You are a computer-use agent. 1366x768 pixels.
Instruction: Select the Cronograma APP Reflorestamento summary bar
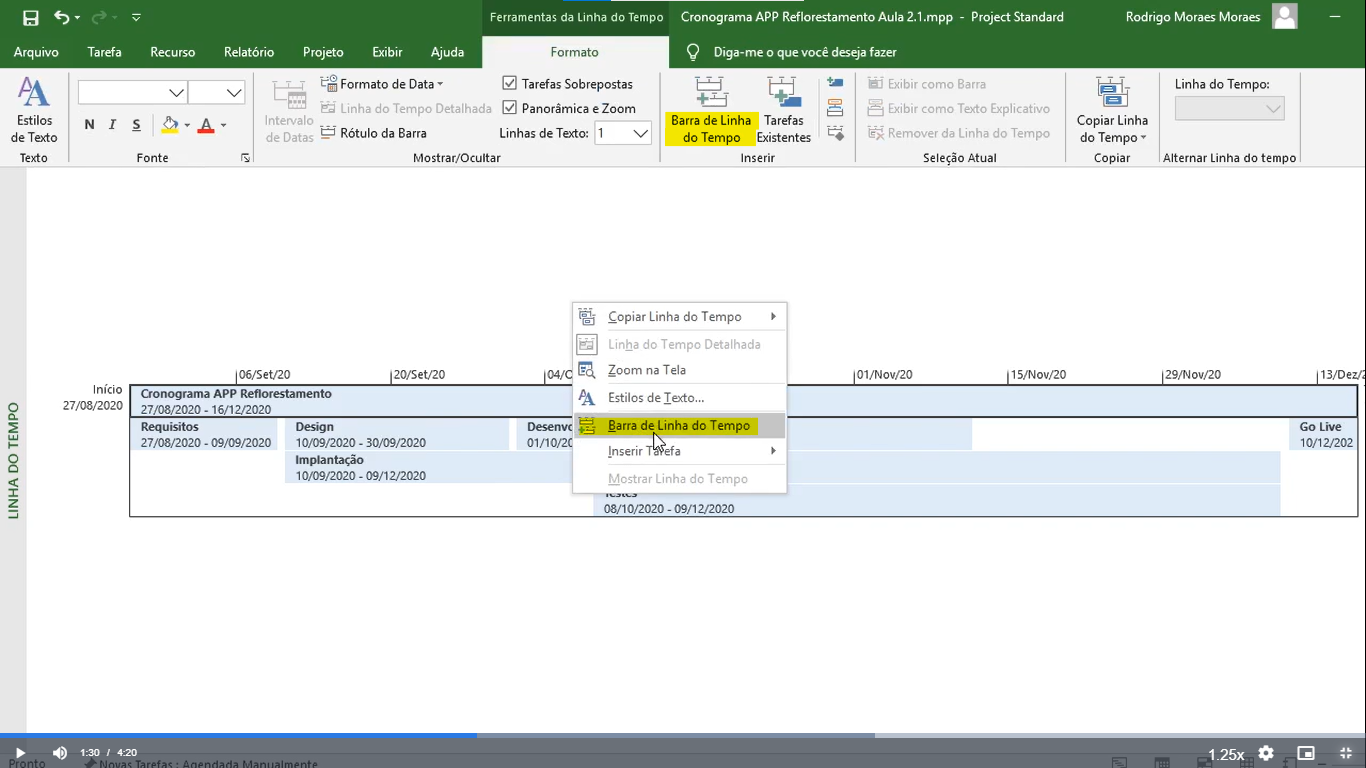(744, 401)
